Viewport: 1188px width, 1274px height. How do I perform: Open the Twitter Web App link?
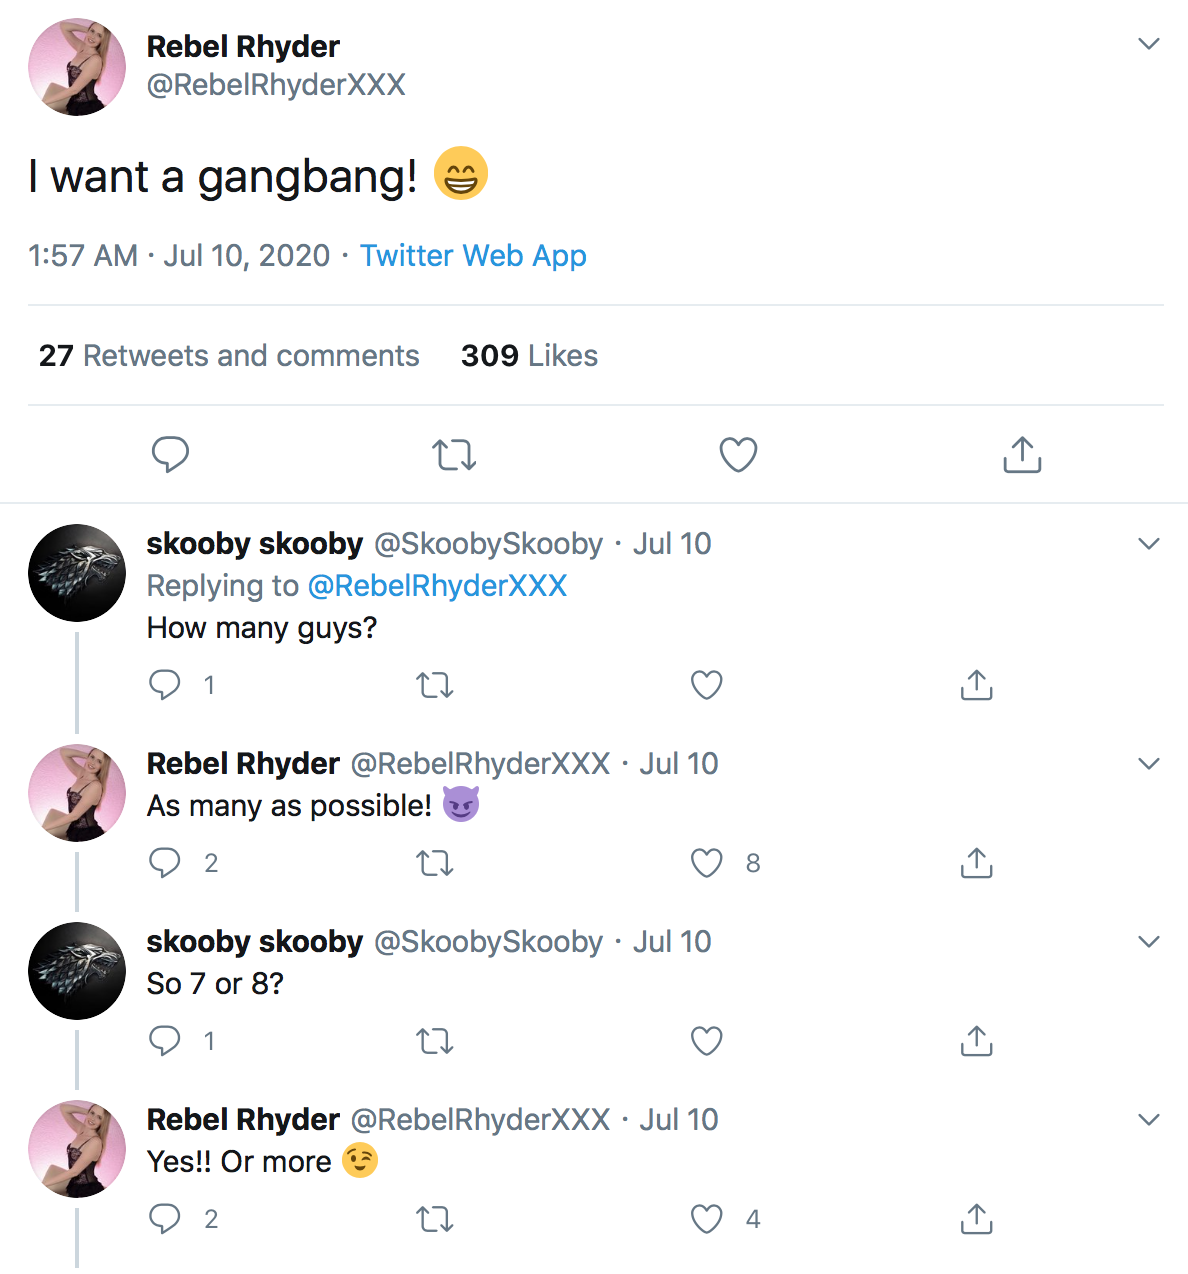(473, 256)
